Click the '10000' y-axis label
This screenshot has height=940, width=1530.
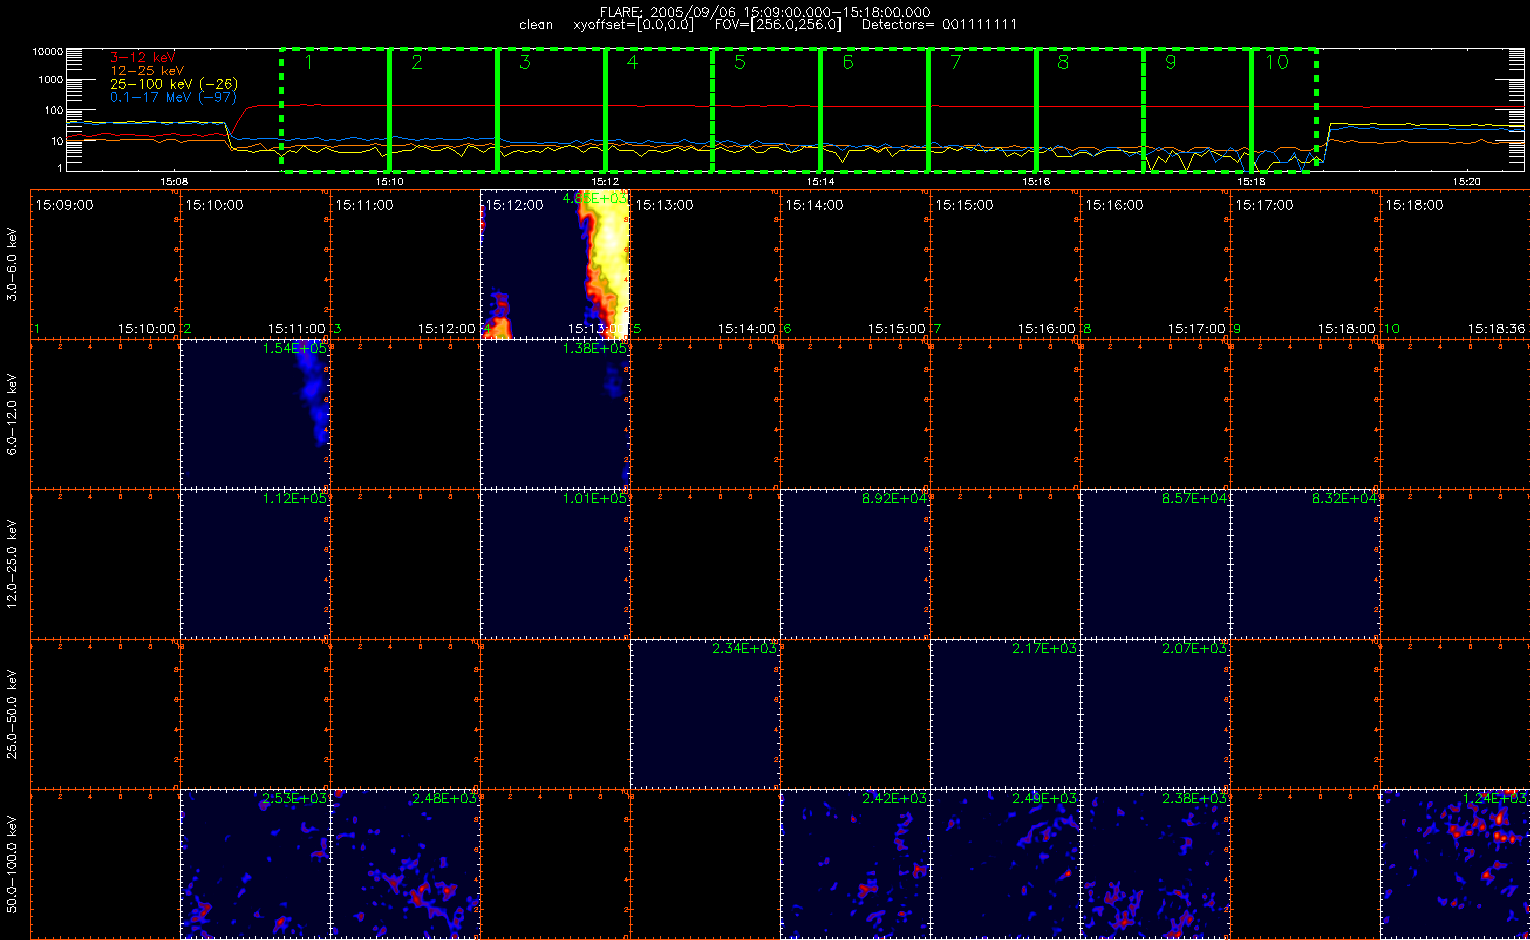coord(48,51)
